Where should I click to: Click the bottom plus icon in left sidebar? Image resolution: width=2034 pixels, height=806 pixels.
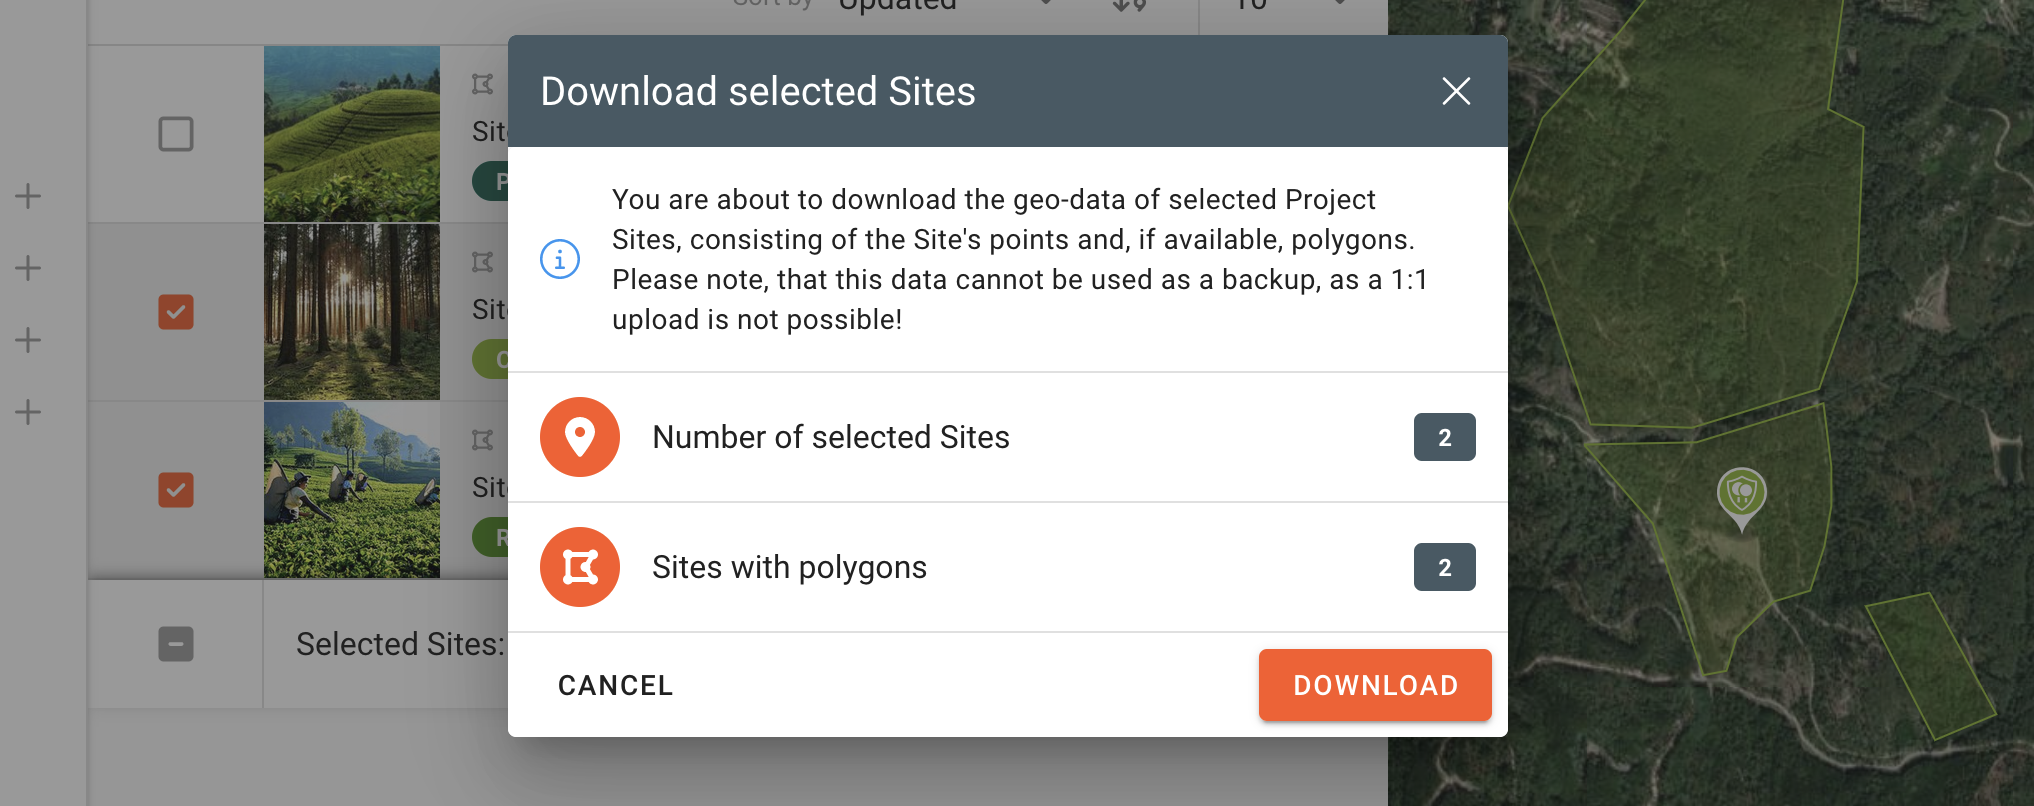(x=28, y=412)
